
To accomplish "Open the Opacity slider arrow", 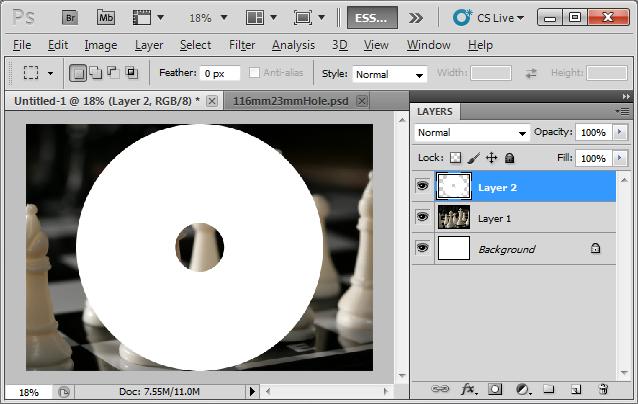I will [x=620, y=132].
